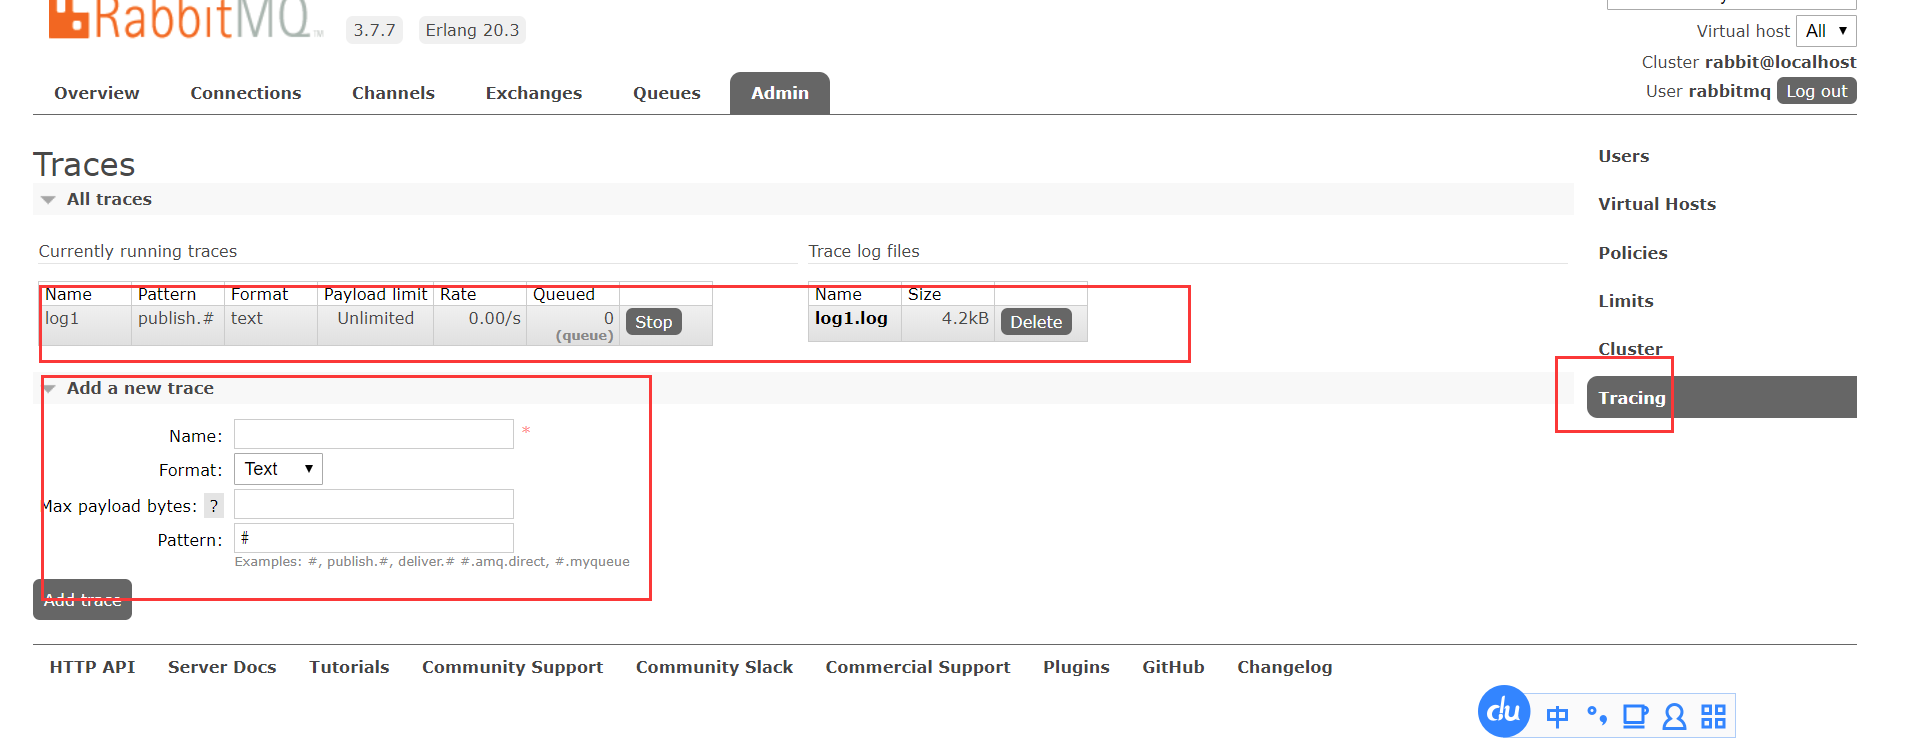Open the Plugins footer link
The height and width of the screenshot is (744, 1905).
click(x=1076, y=667)
